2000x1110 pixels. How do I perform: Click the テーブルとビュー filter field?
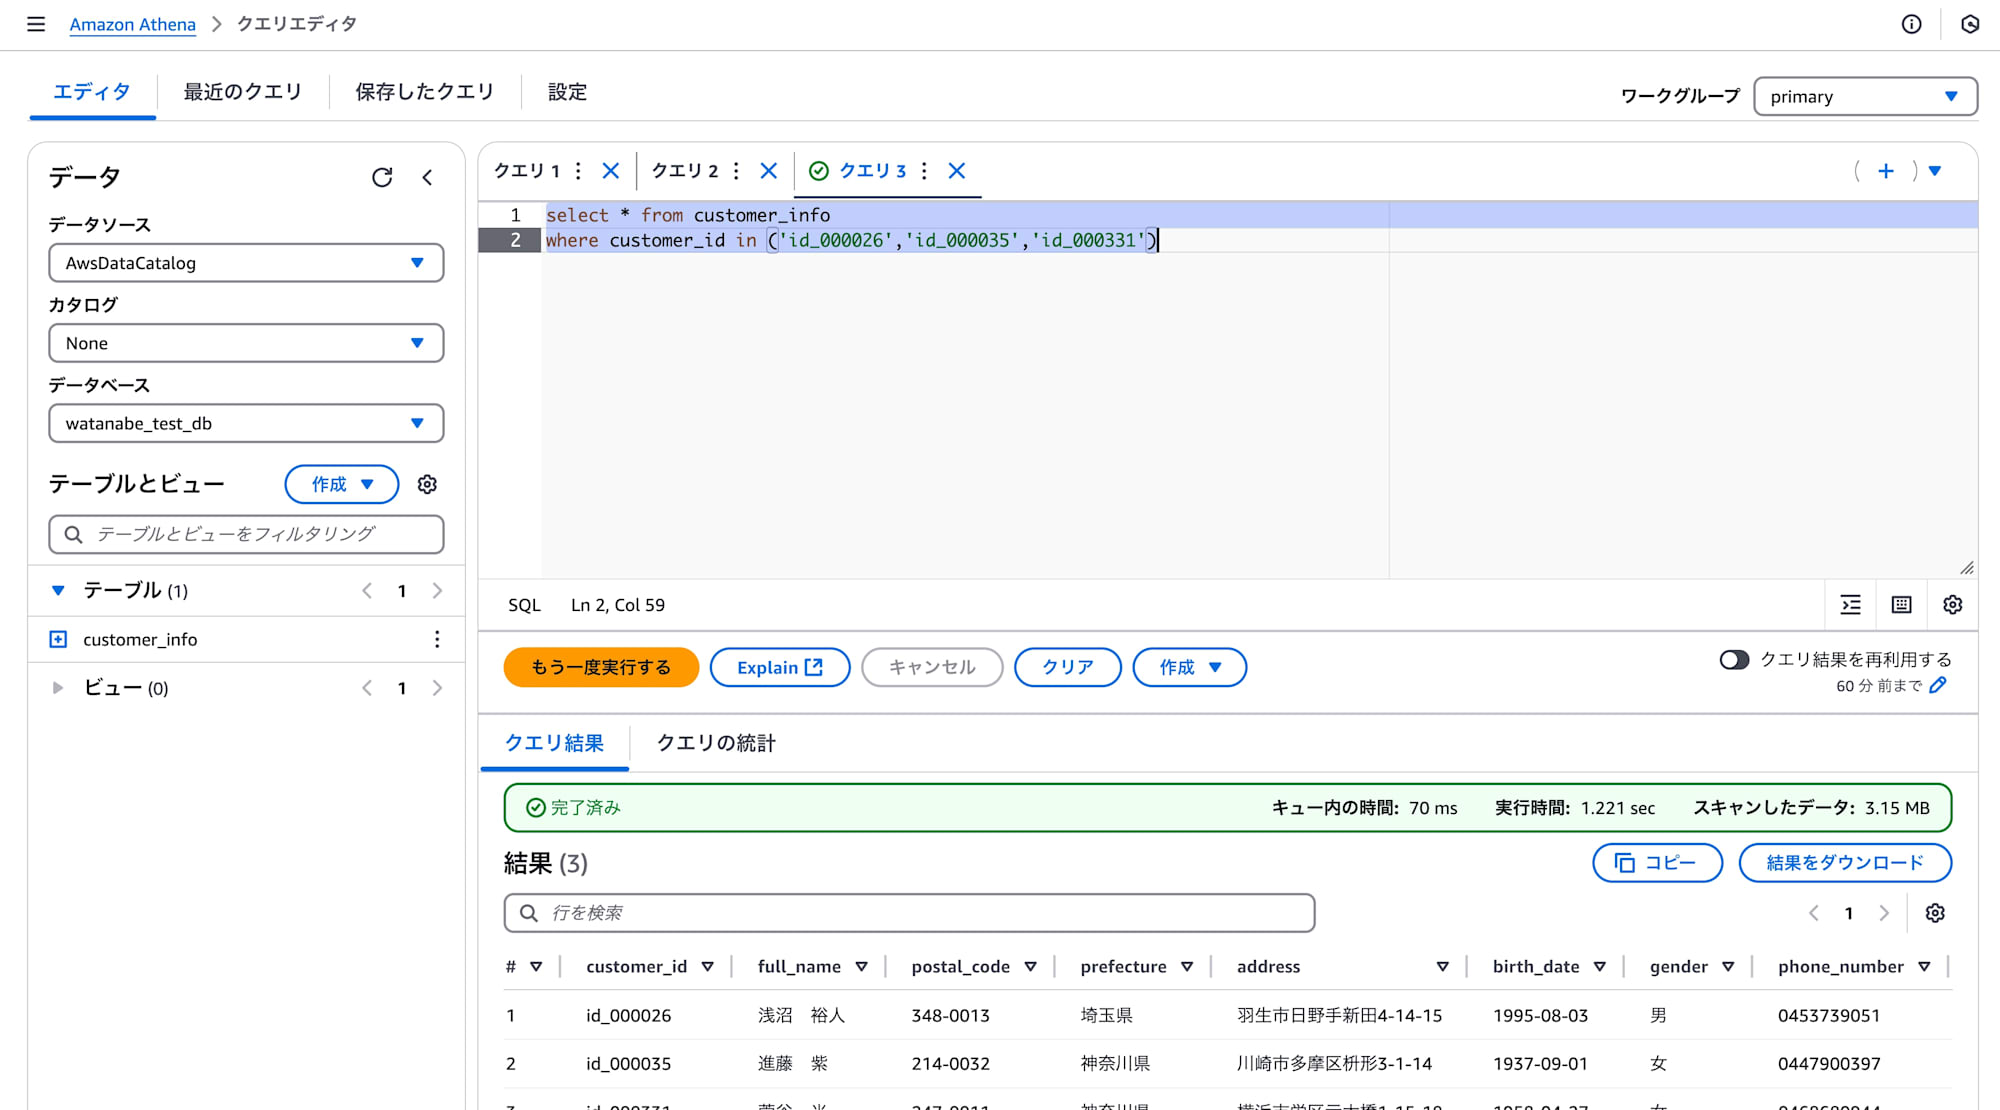tap(246, 534)
